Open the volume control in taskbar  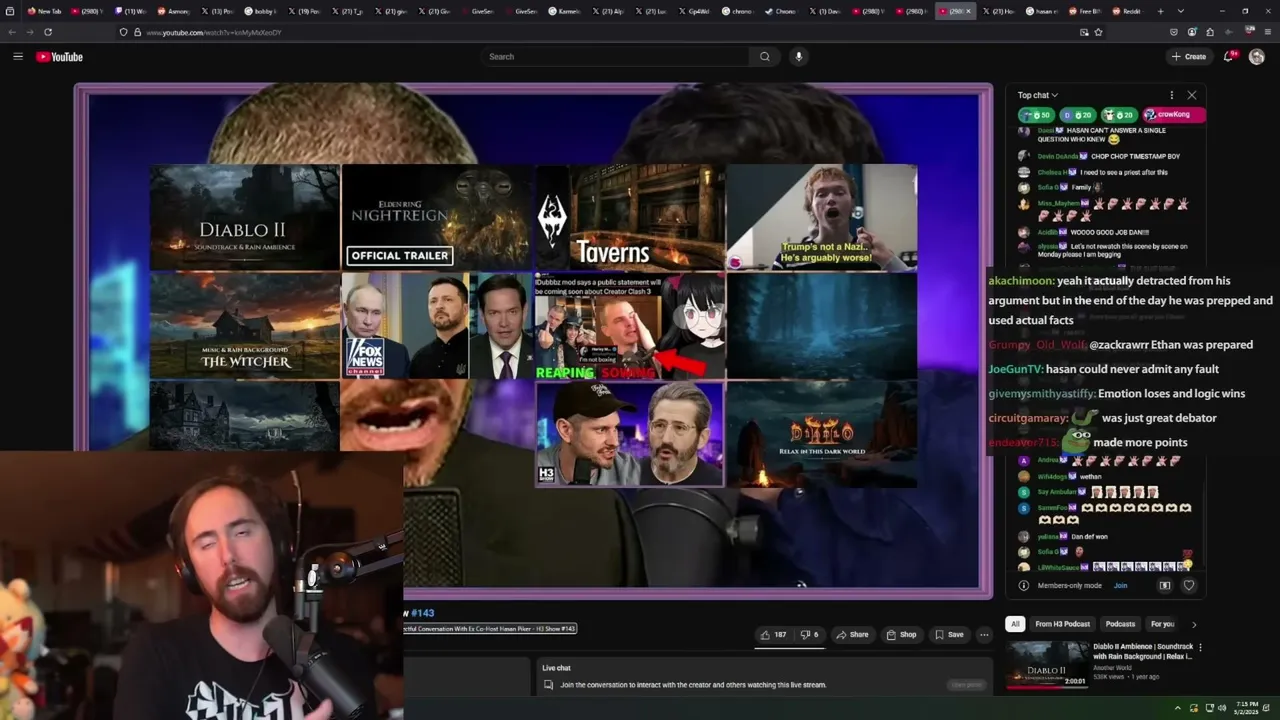pos(1222,708)
